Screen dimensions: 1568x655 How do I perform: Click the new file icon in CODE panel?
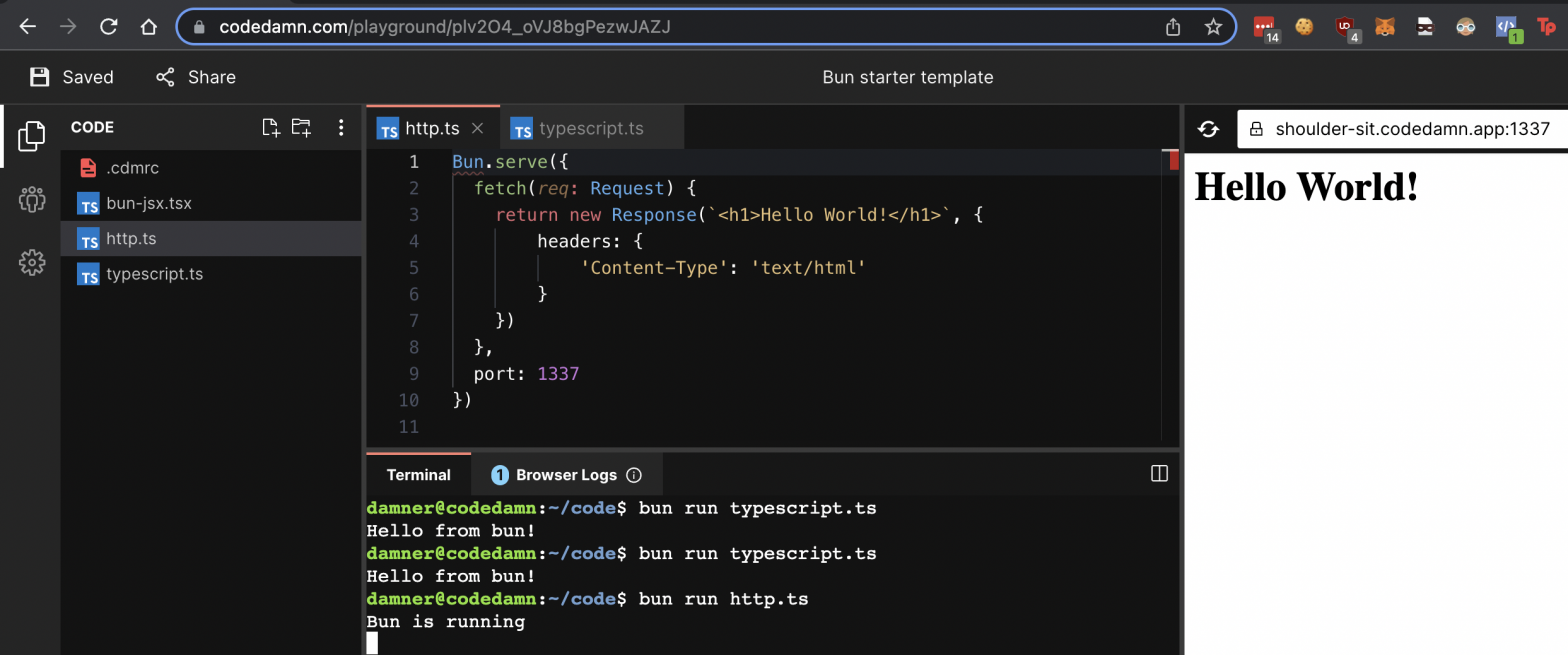pos(270,127)
